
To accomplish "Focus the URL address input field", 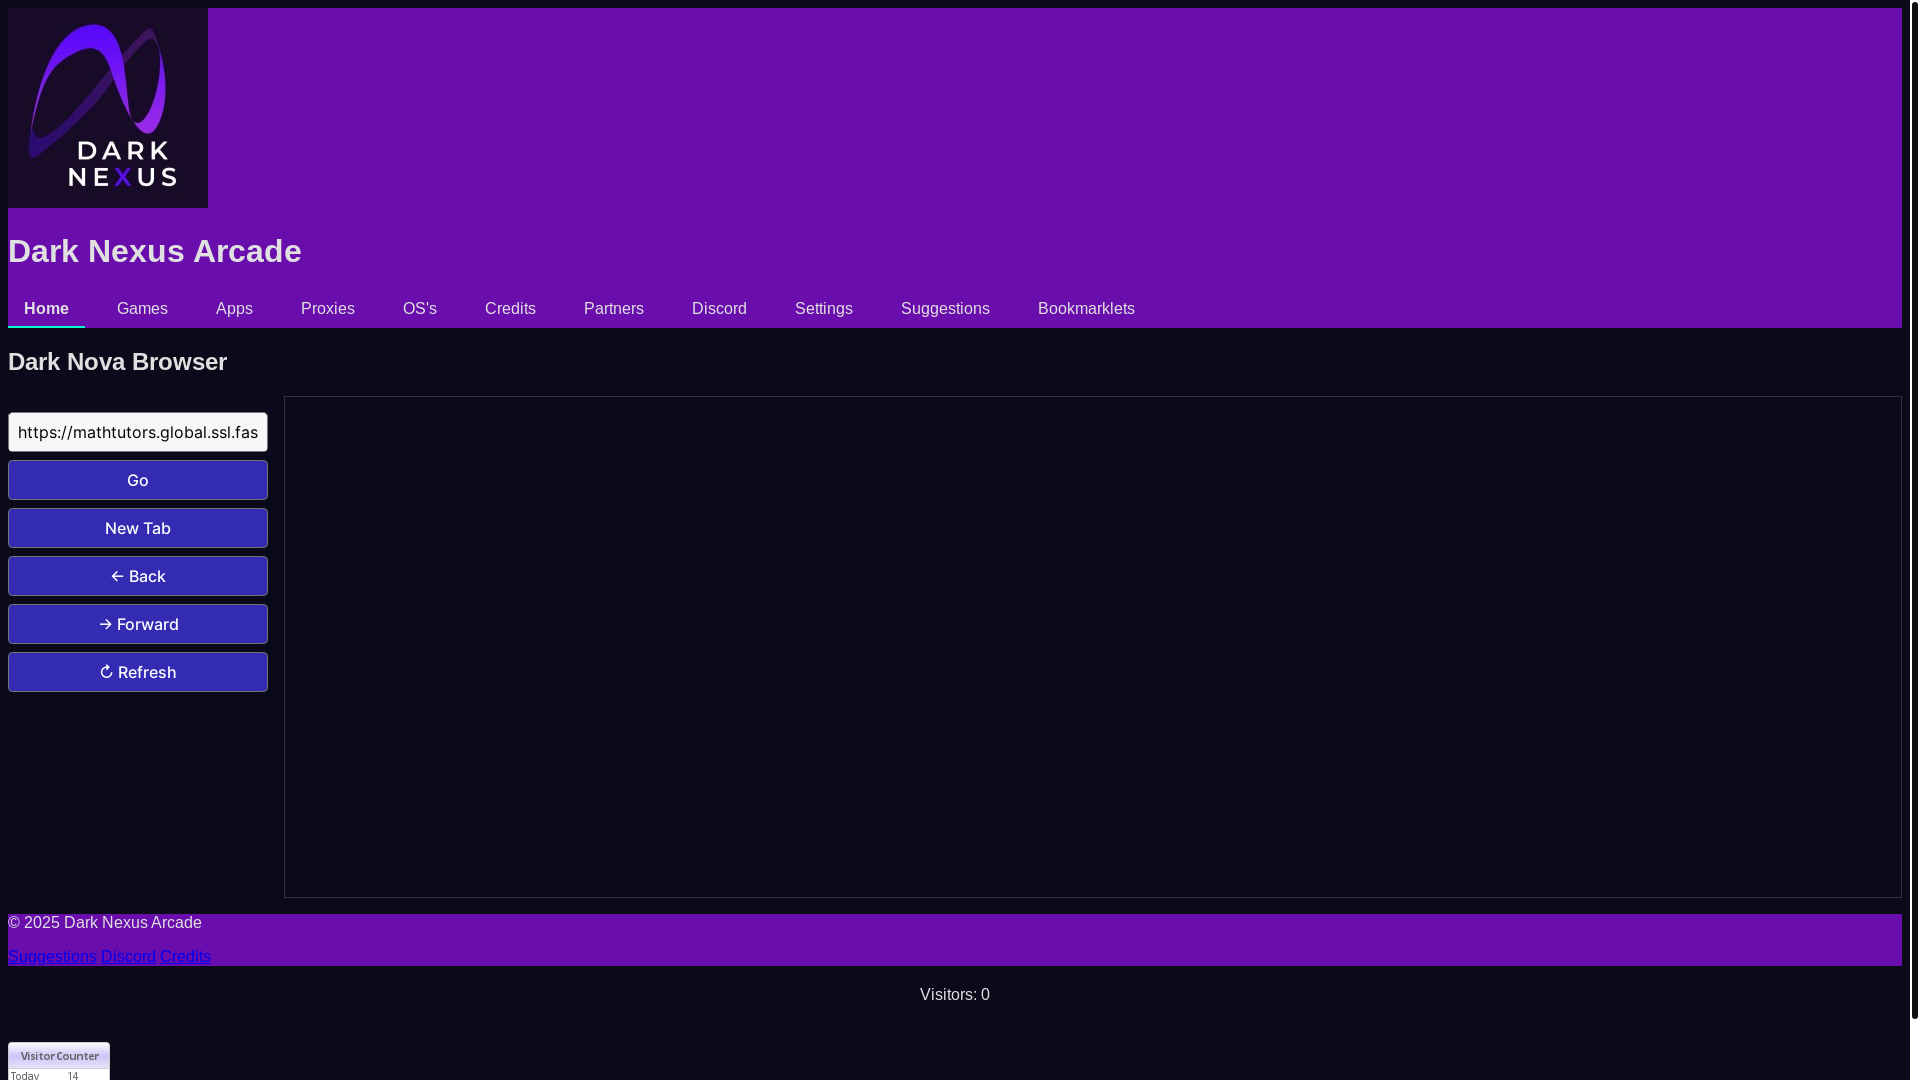I will (x=138, y=432).
